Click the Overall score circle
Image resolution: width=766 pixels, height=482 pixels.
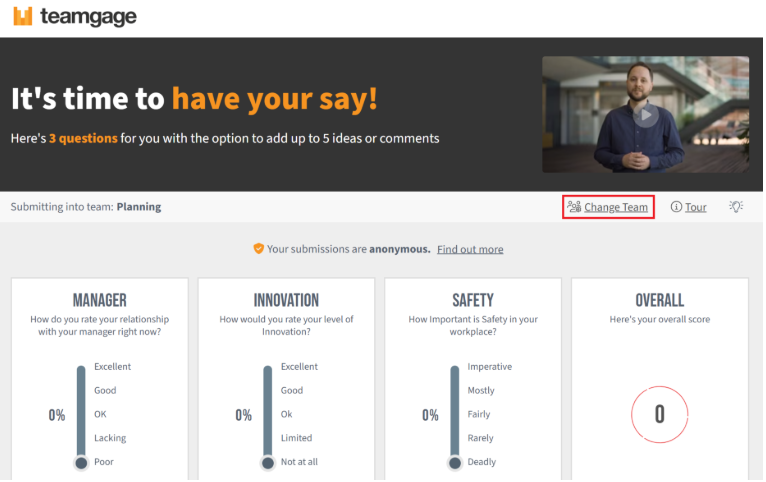(x=659, y=414)
